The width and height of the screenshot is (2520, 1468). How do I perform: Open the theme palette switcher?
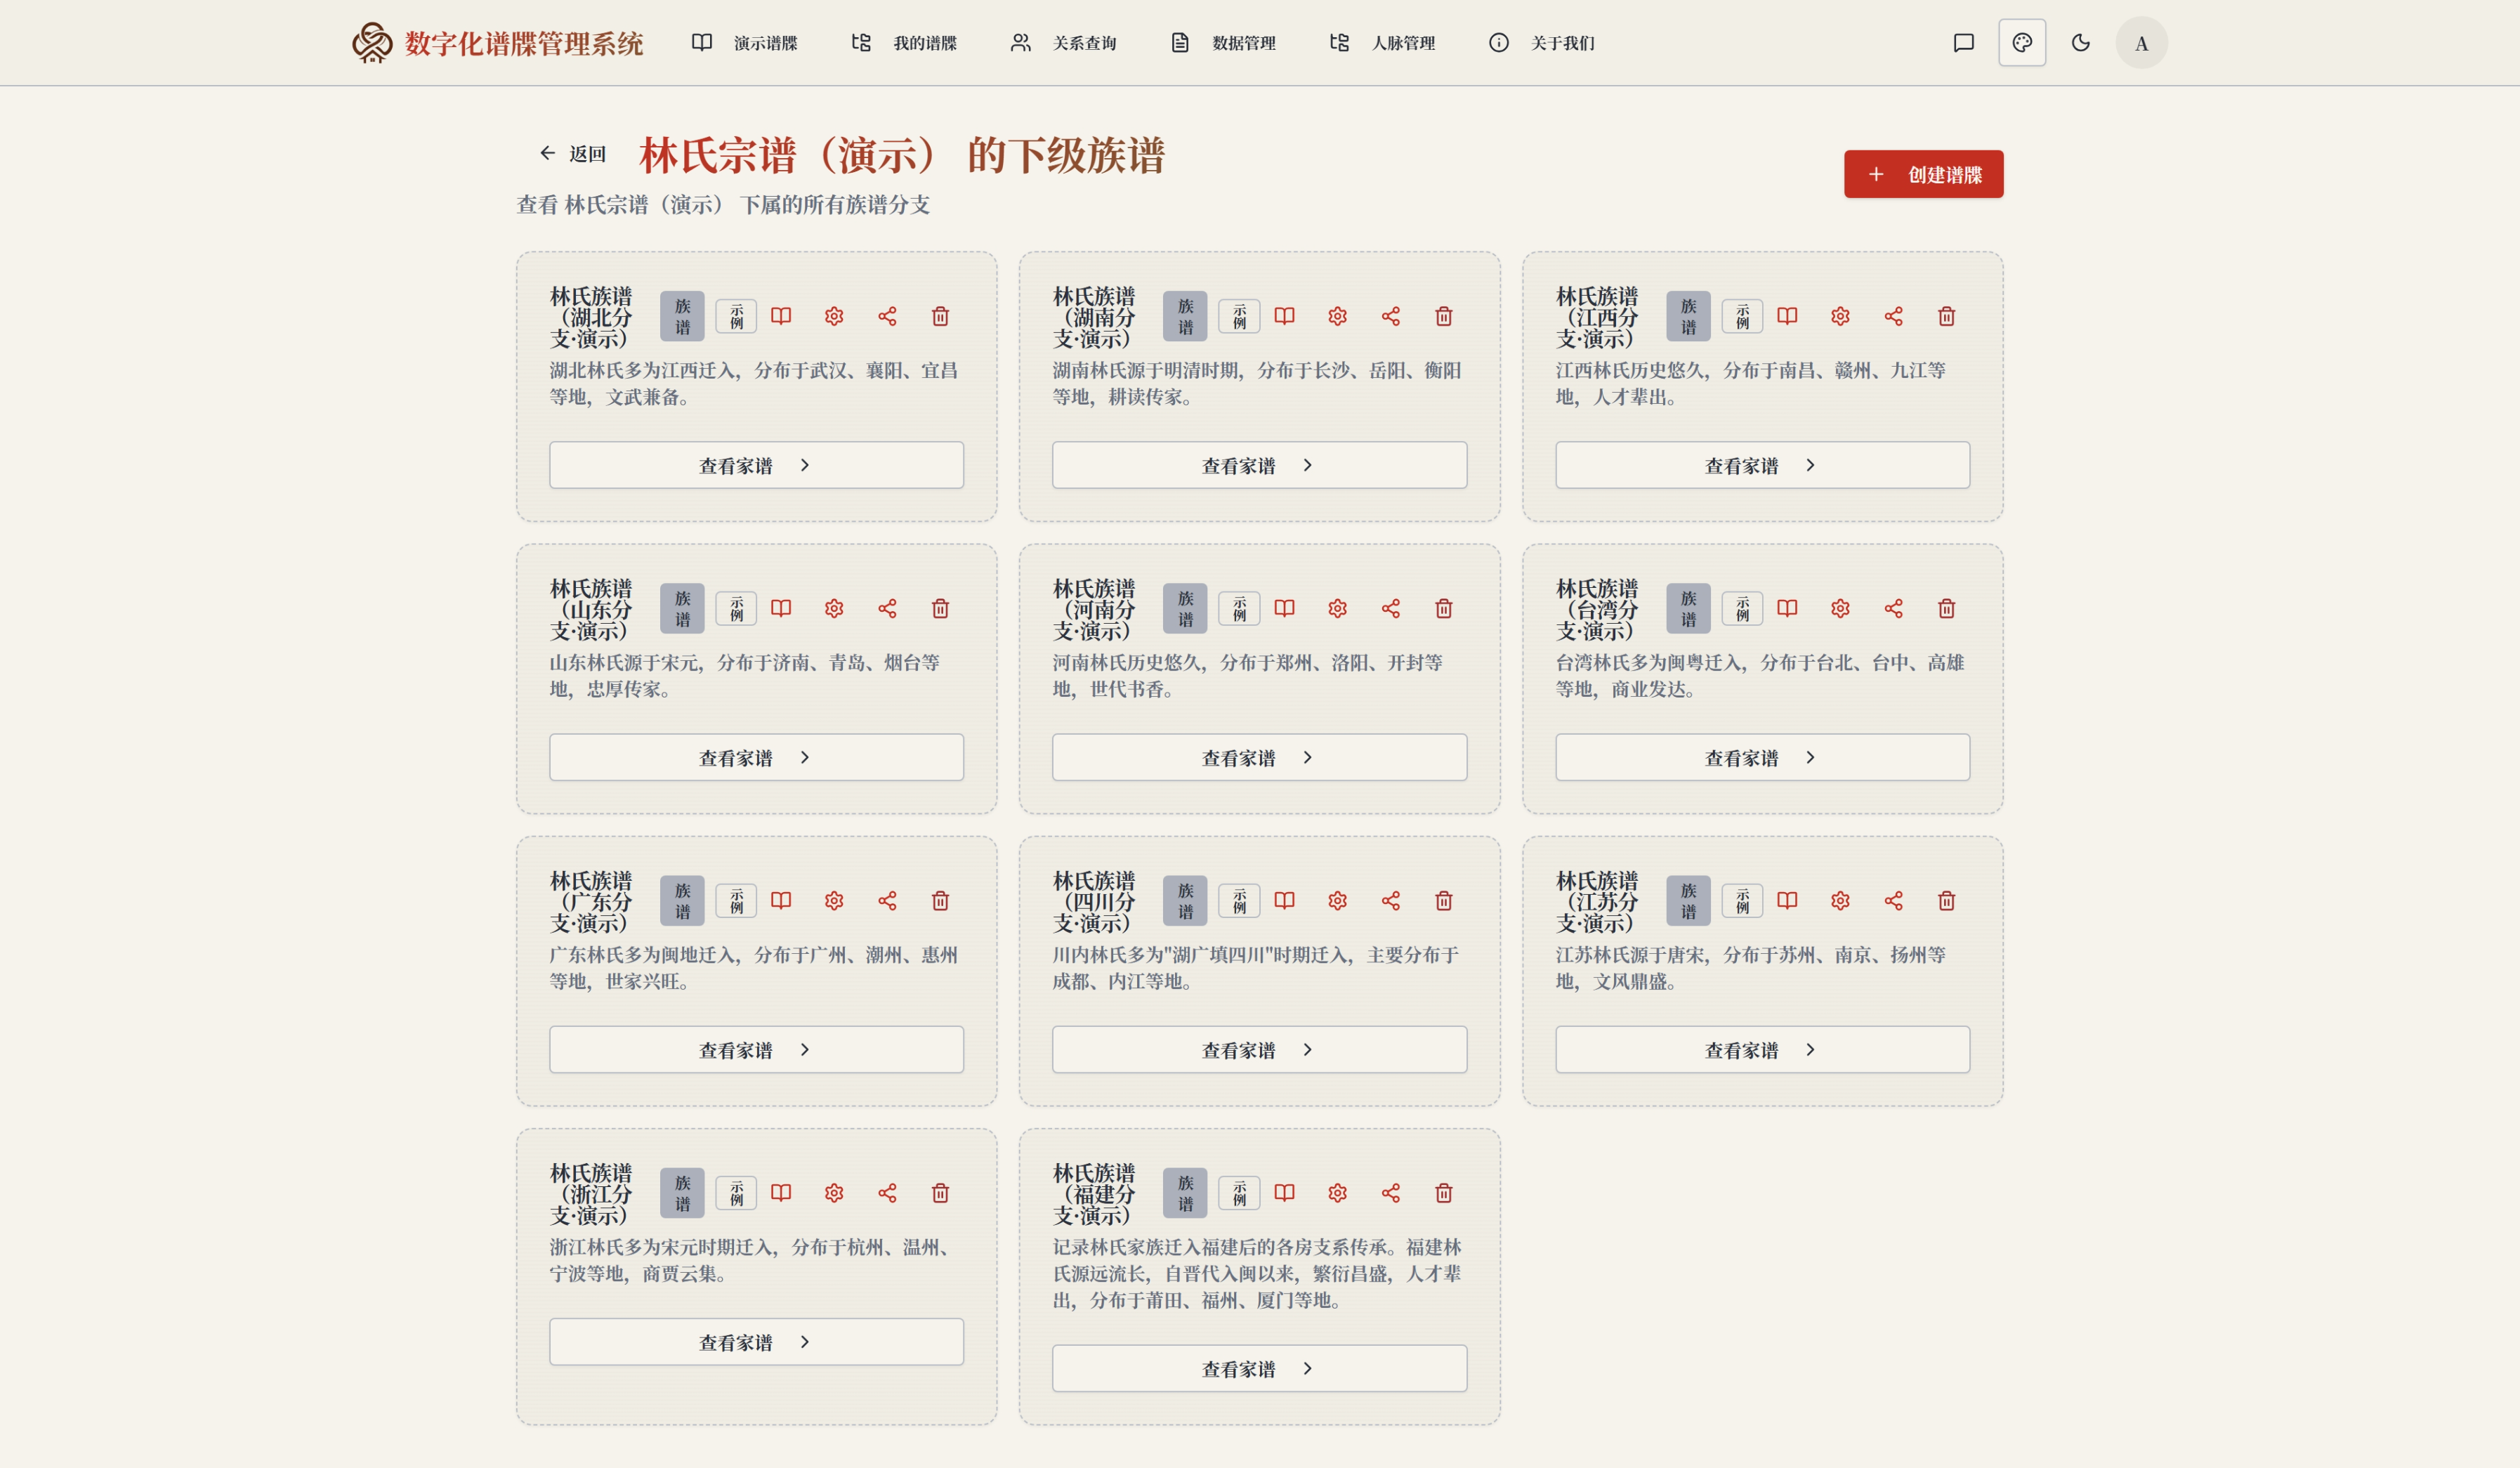(2022, 43)
